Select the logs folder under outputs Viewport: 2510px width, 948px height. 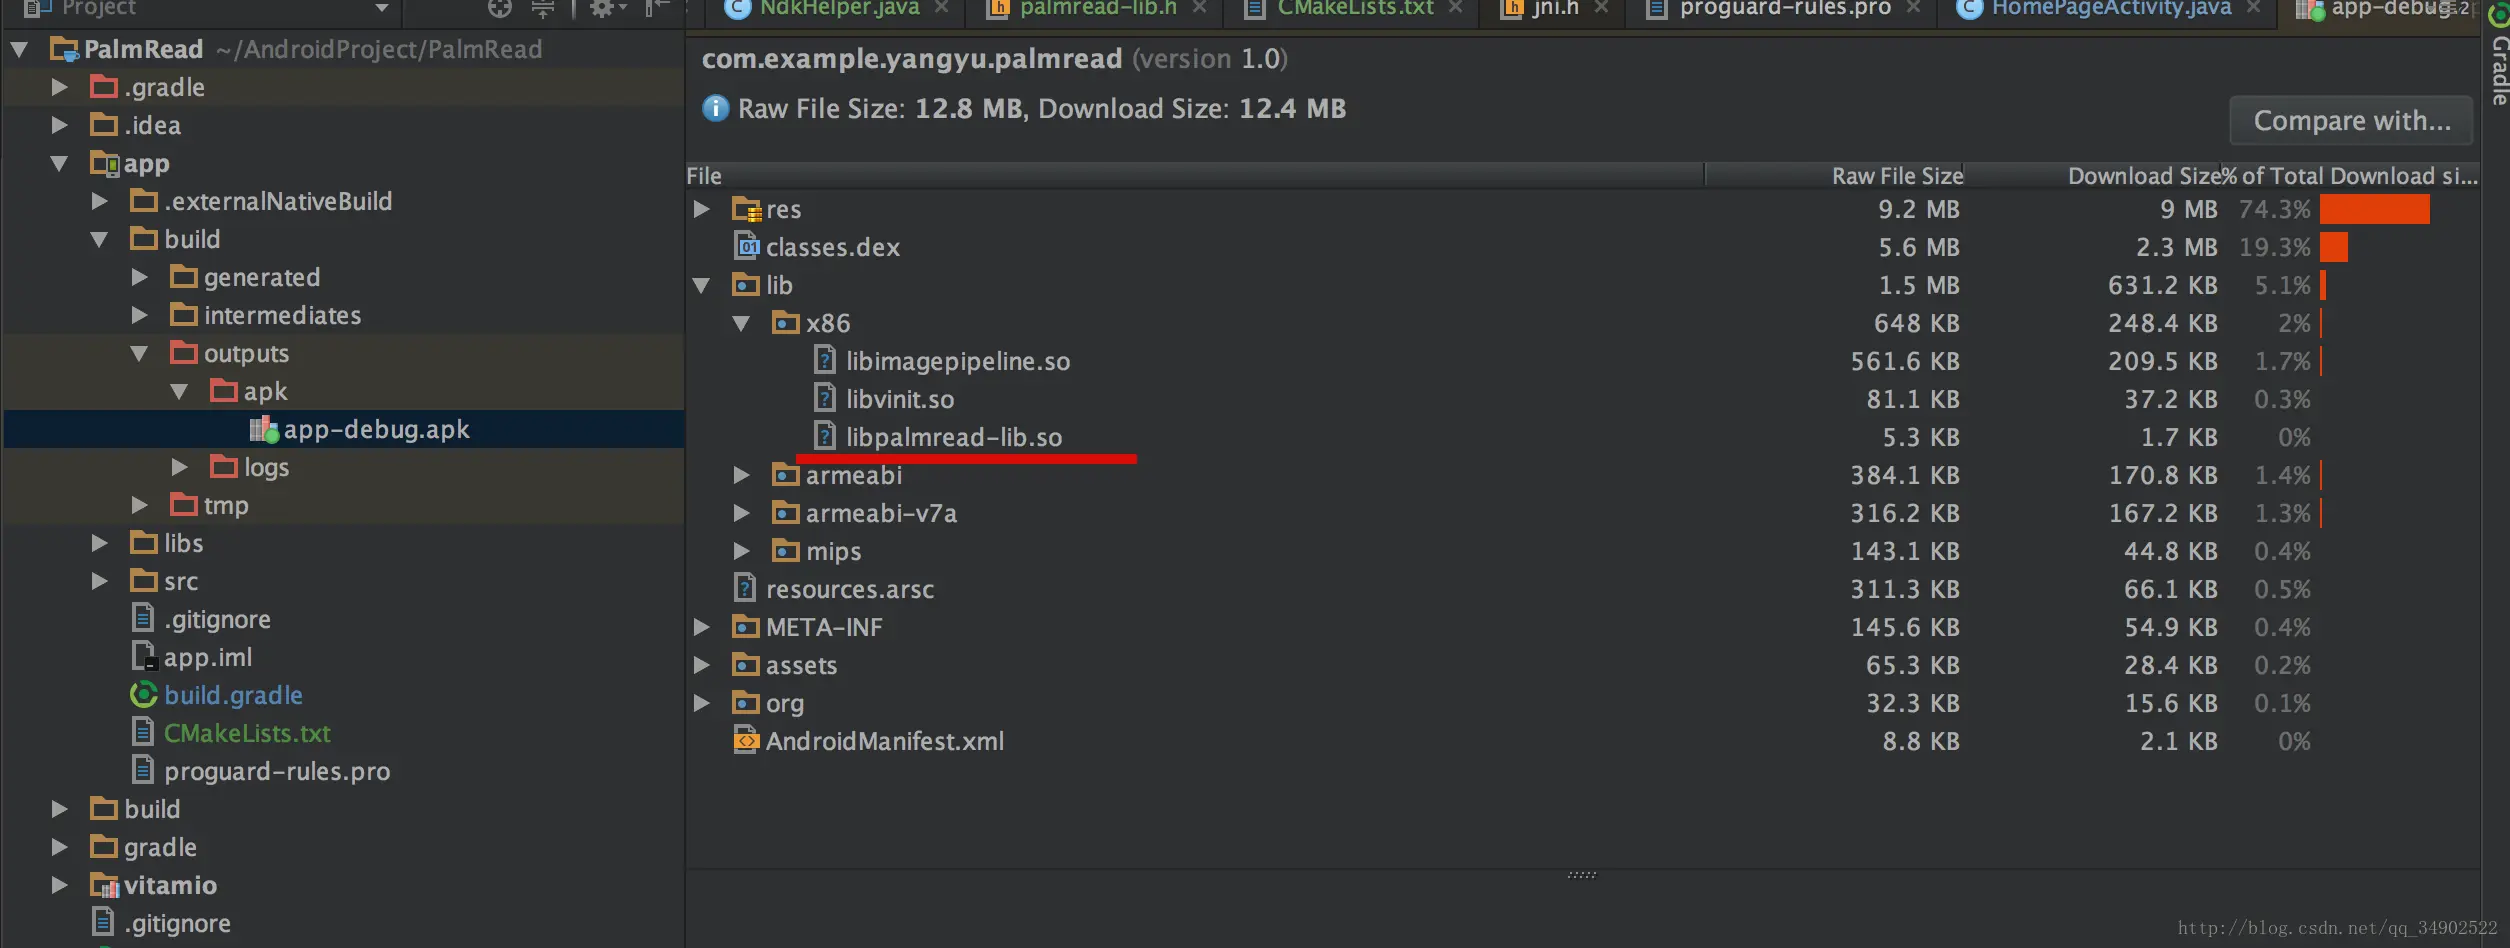tap(266, 467)
